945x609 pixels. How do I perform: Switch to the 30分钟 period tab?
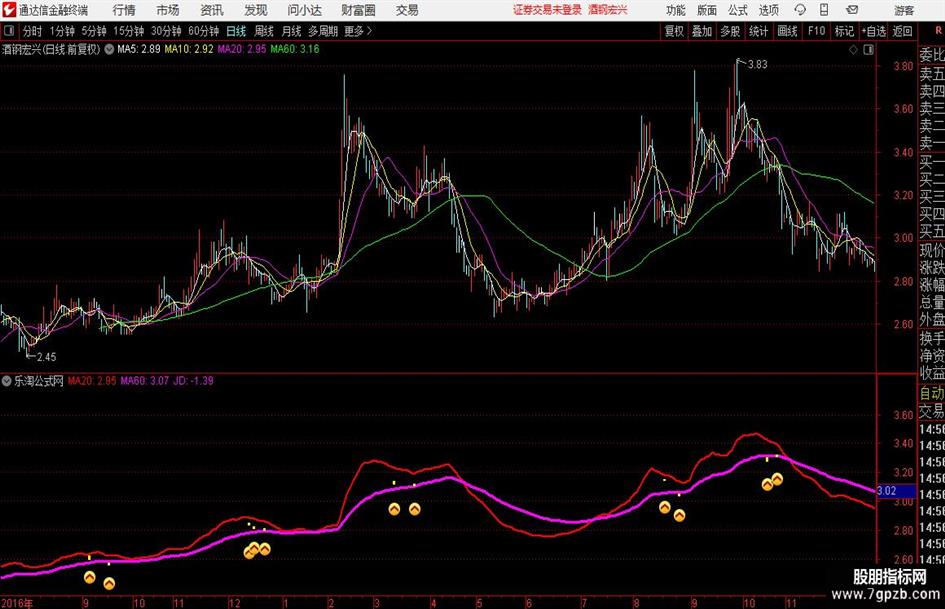[x=166, y=31]
